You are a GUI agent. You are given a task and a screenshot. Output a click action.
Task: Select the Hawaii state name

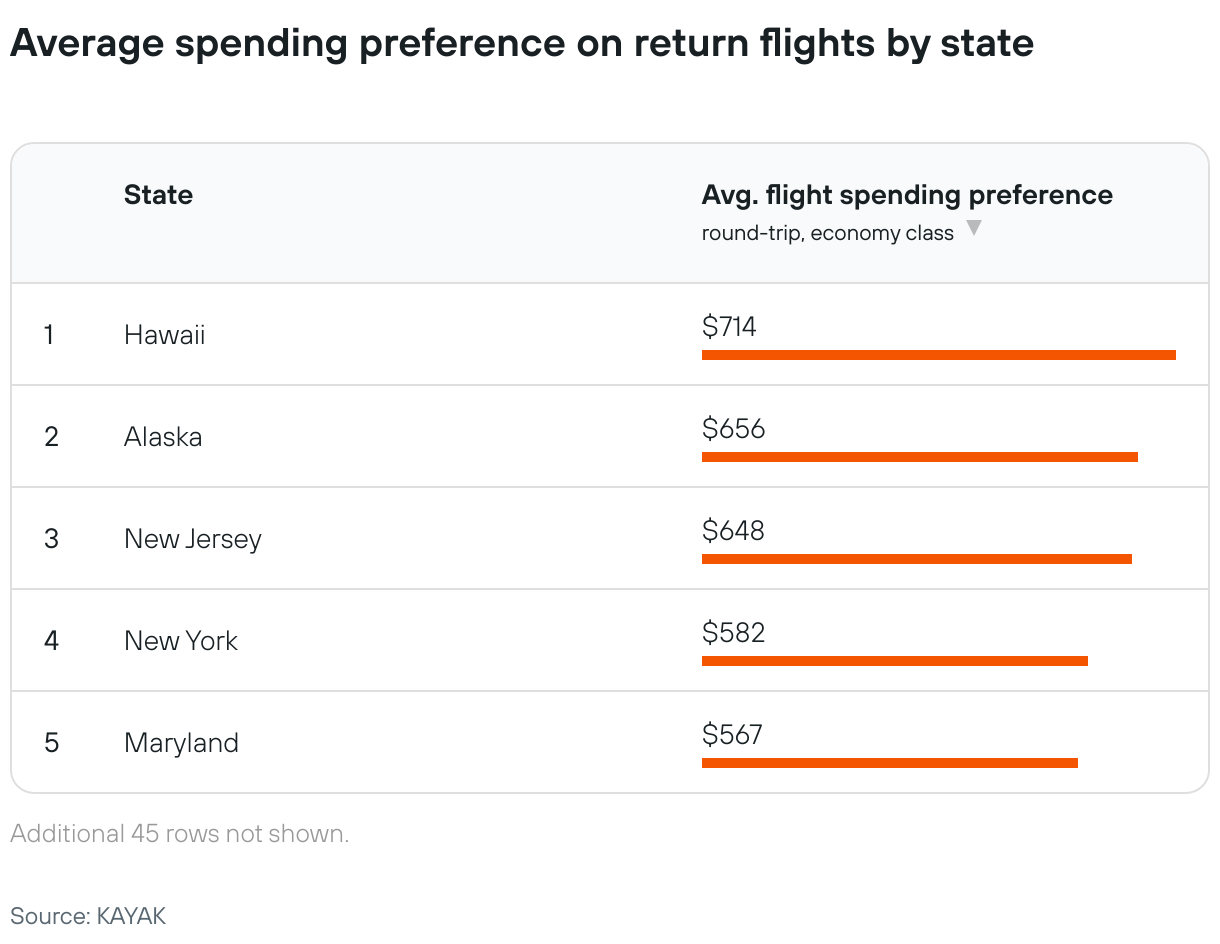coord(164,335)
